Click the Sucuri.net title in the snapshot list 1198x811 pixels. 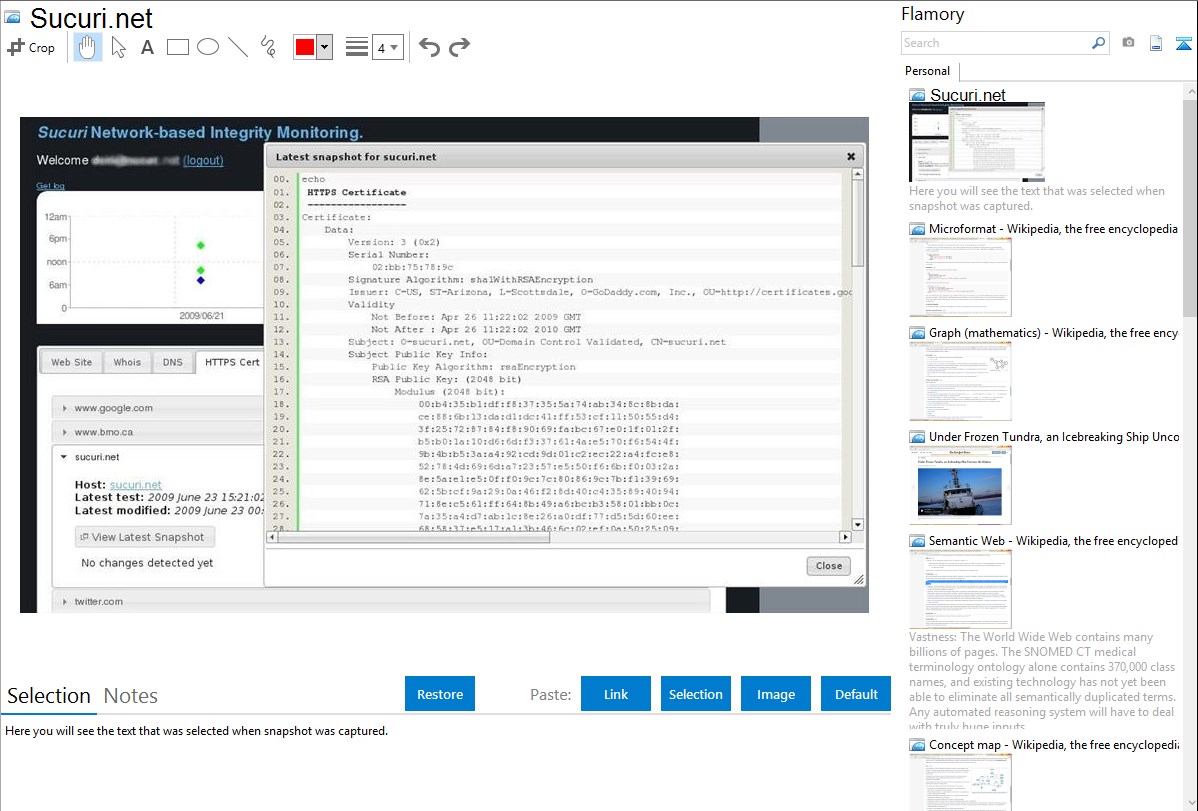pos(967,95)
